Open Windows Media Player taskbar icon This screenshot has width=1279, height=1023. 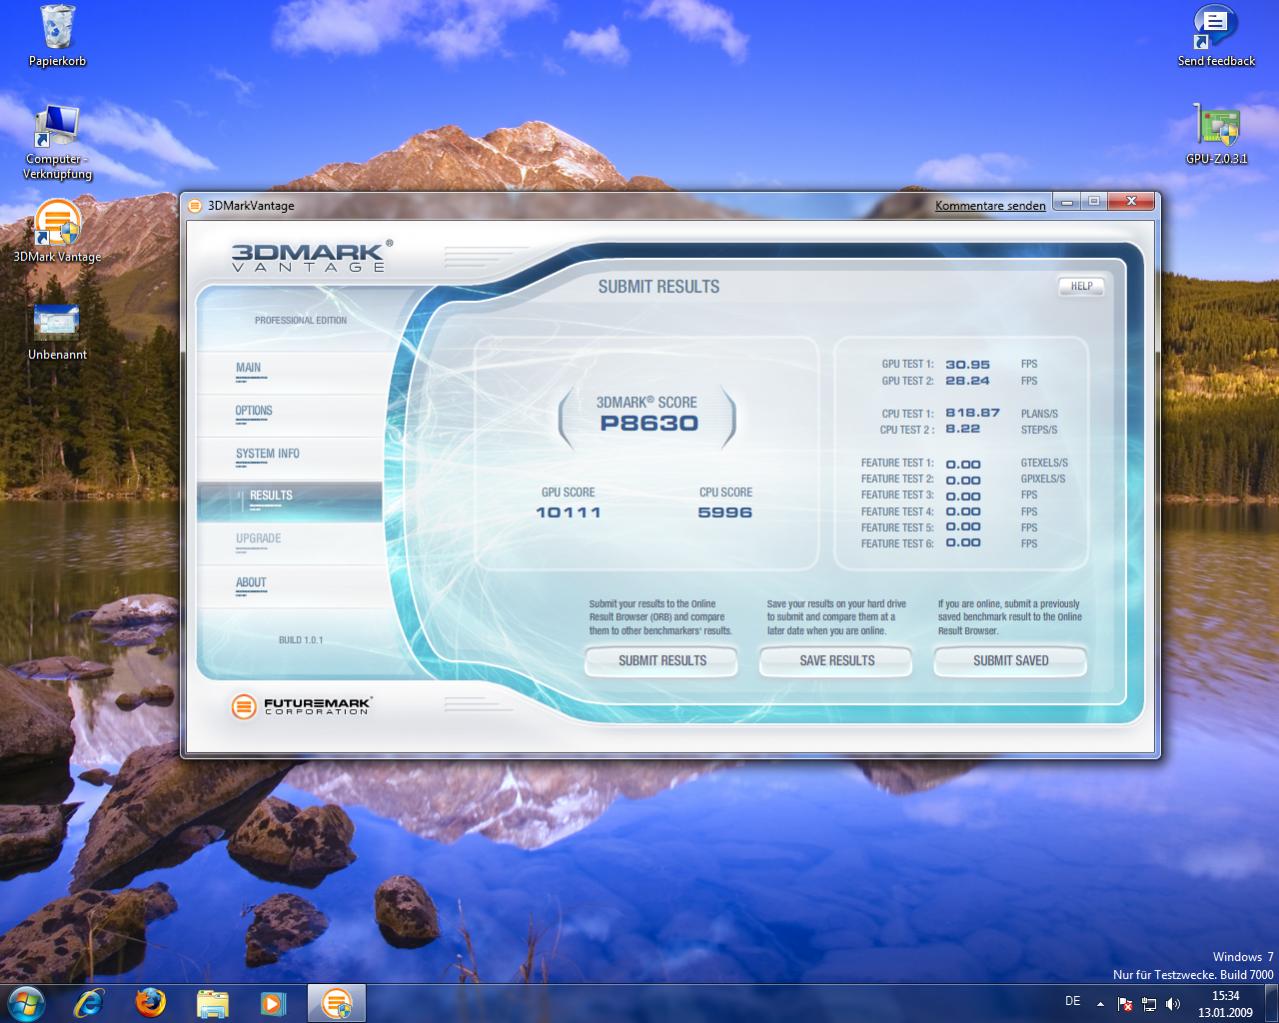pos(272,1002)
